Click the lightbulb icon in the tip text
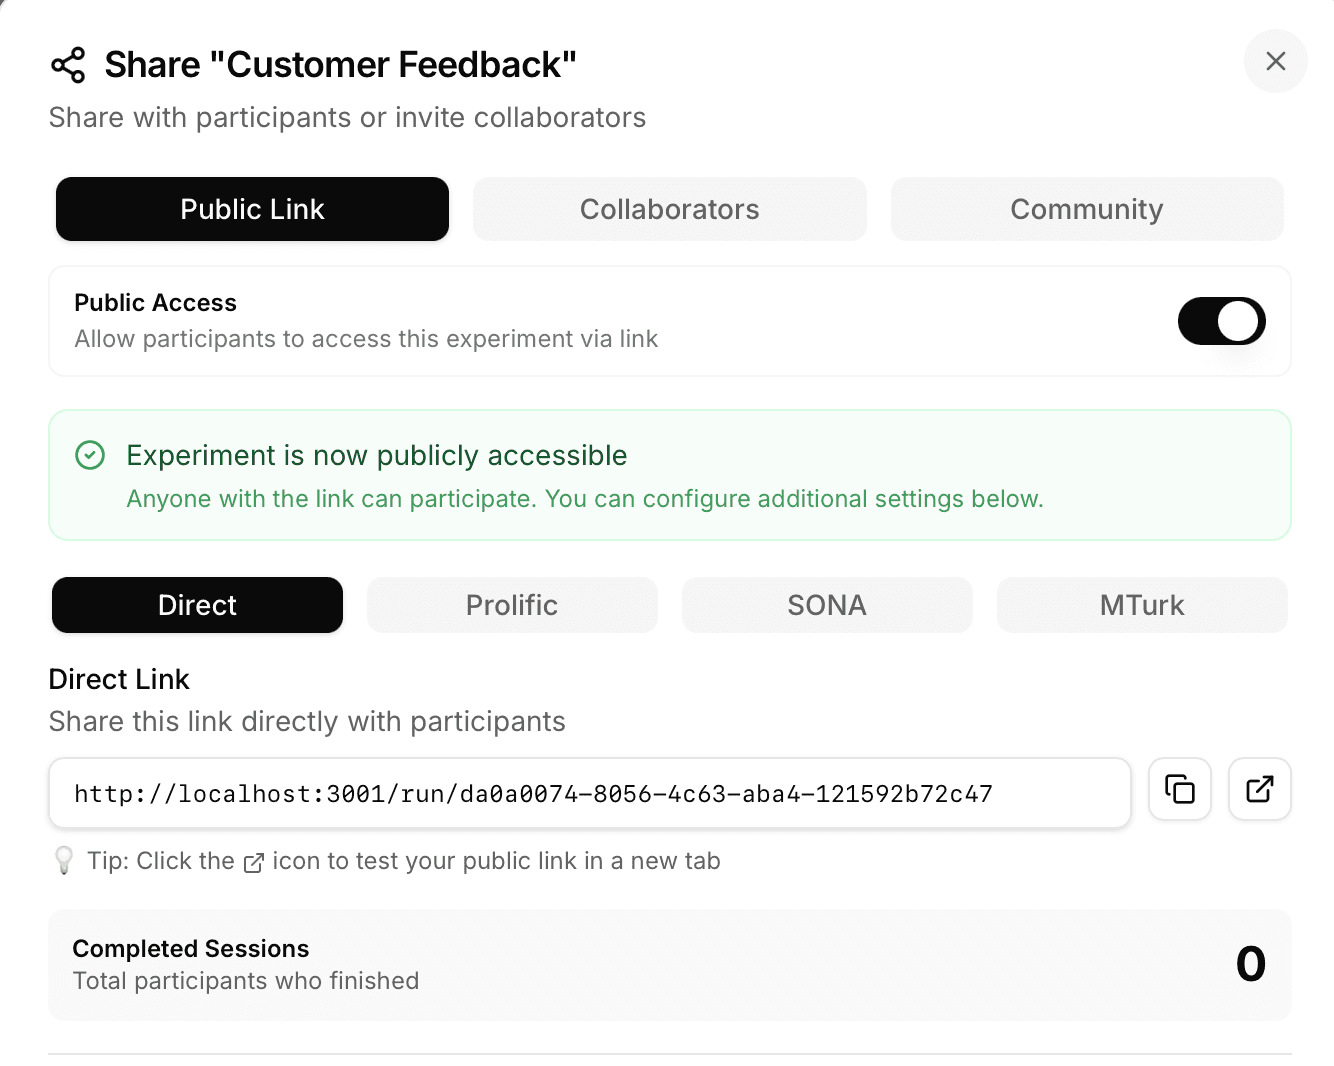 64,860
